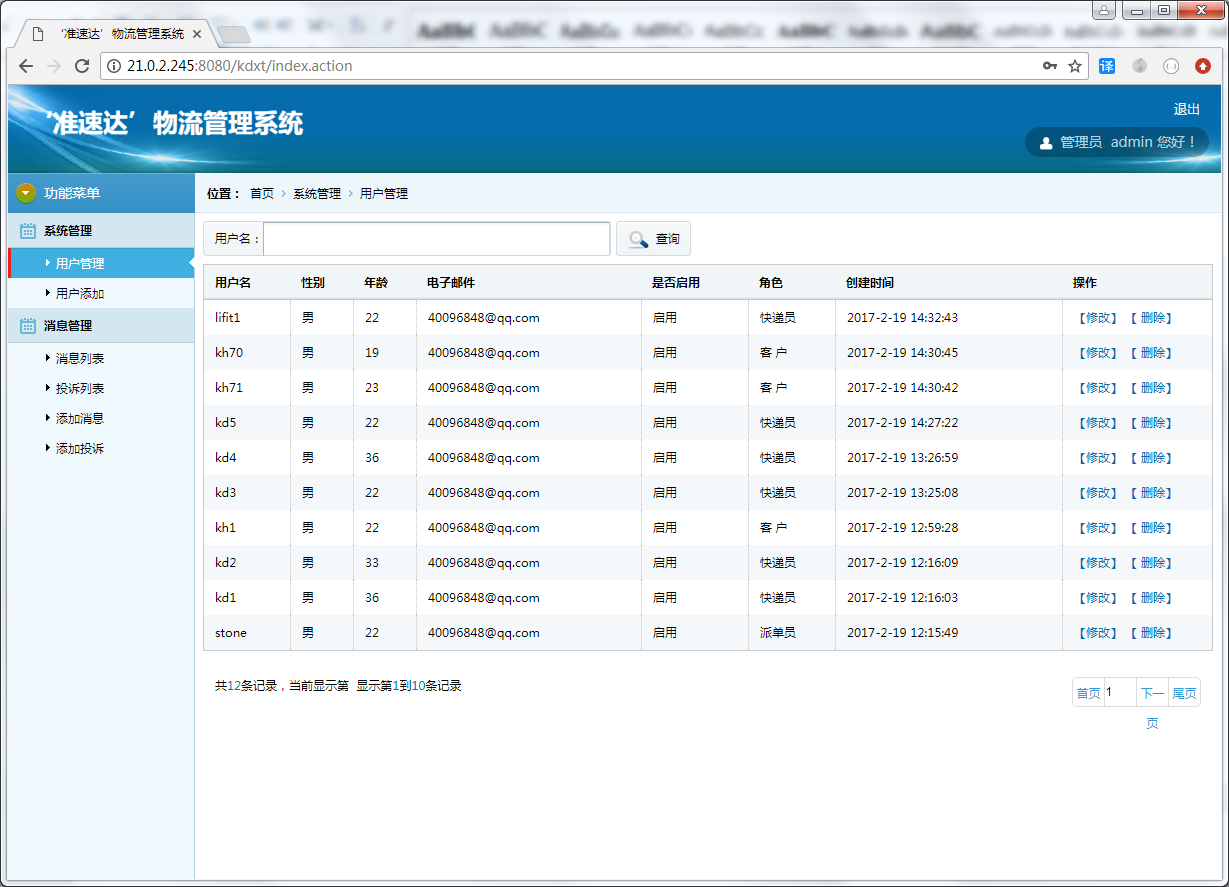Click the calendar icon beside 消息管理

pos(28,325)
